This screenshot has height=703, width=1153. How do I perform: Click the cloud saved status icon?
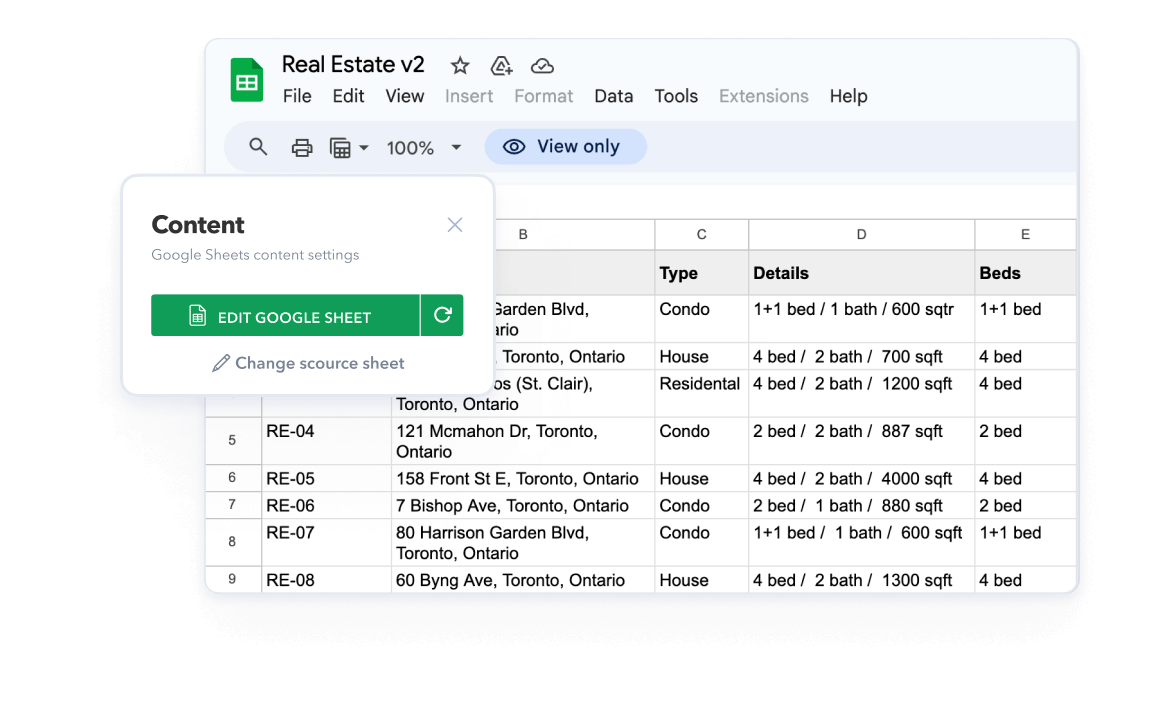click(x=543, y=66)
